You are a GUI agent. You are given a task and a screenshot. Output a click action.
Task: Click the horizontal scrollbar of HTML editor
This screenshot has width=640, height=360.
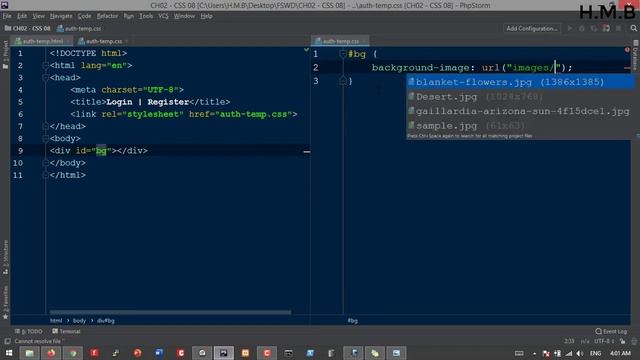click(x=170, y=313)
